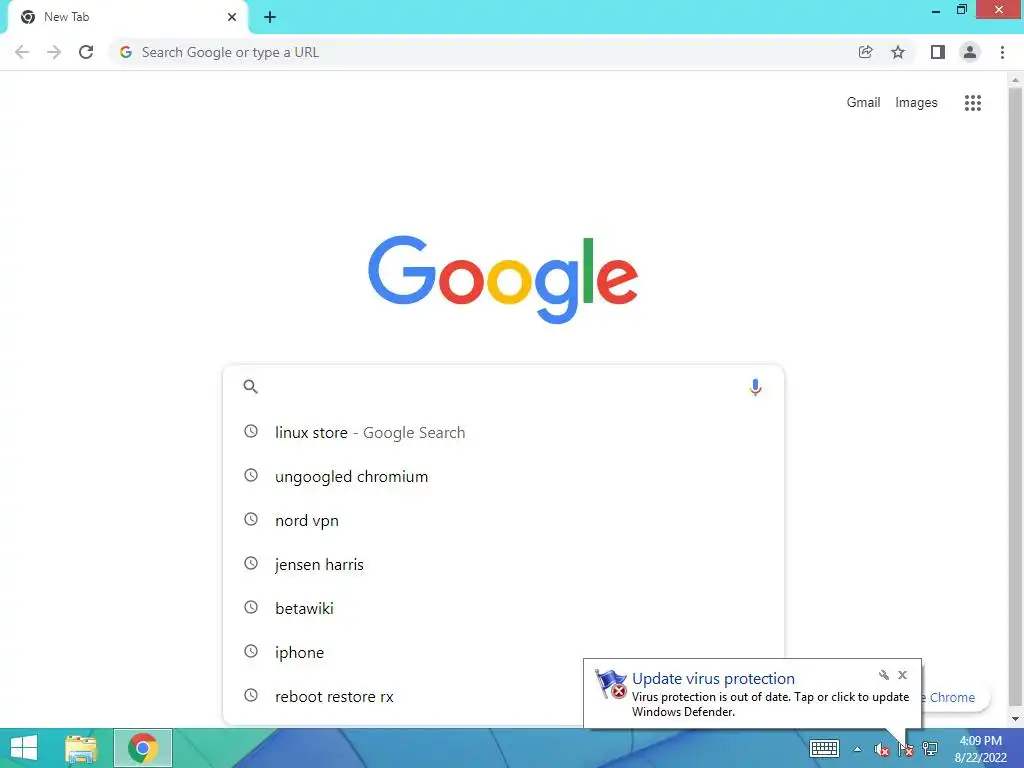The width and height of the screenshot is (1024, 768).
Task: Bookmark this tab with the star icon
Action: click(898, 52)
